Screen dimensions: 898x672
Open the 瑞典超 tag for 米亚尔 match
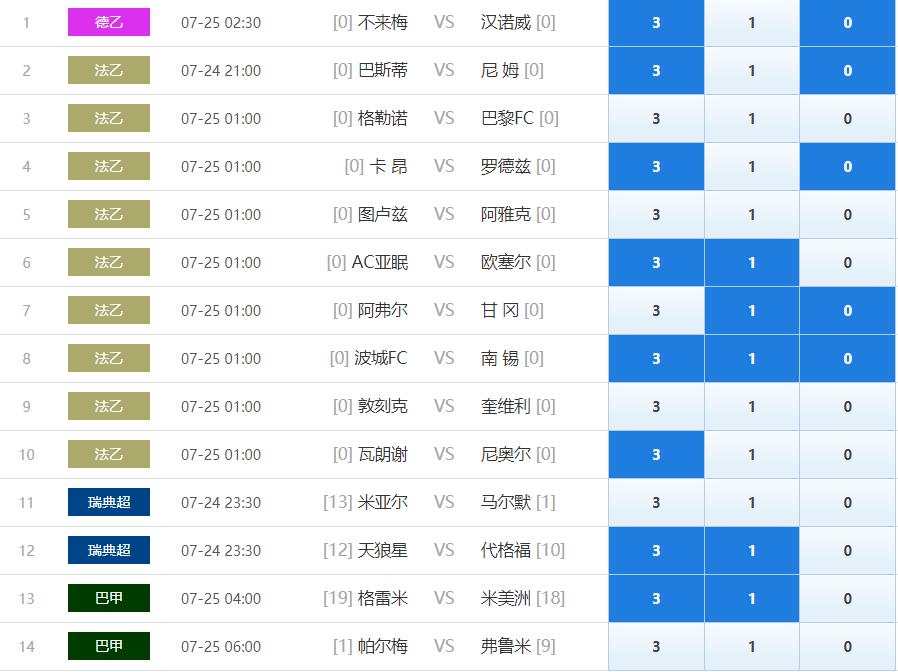pos(109,502)
